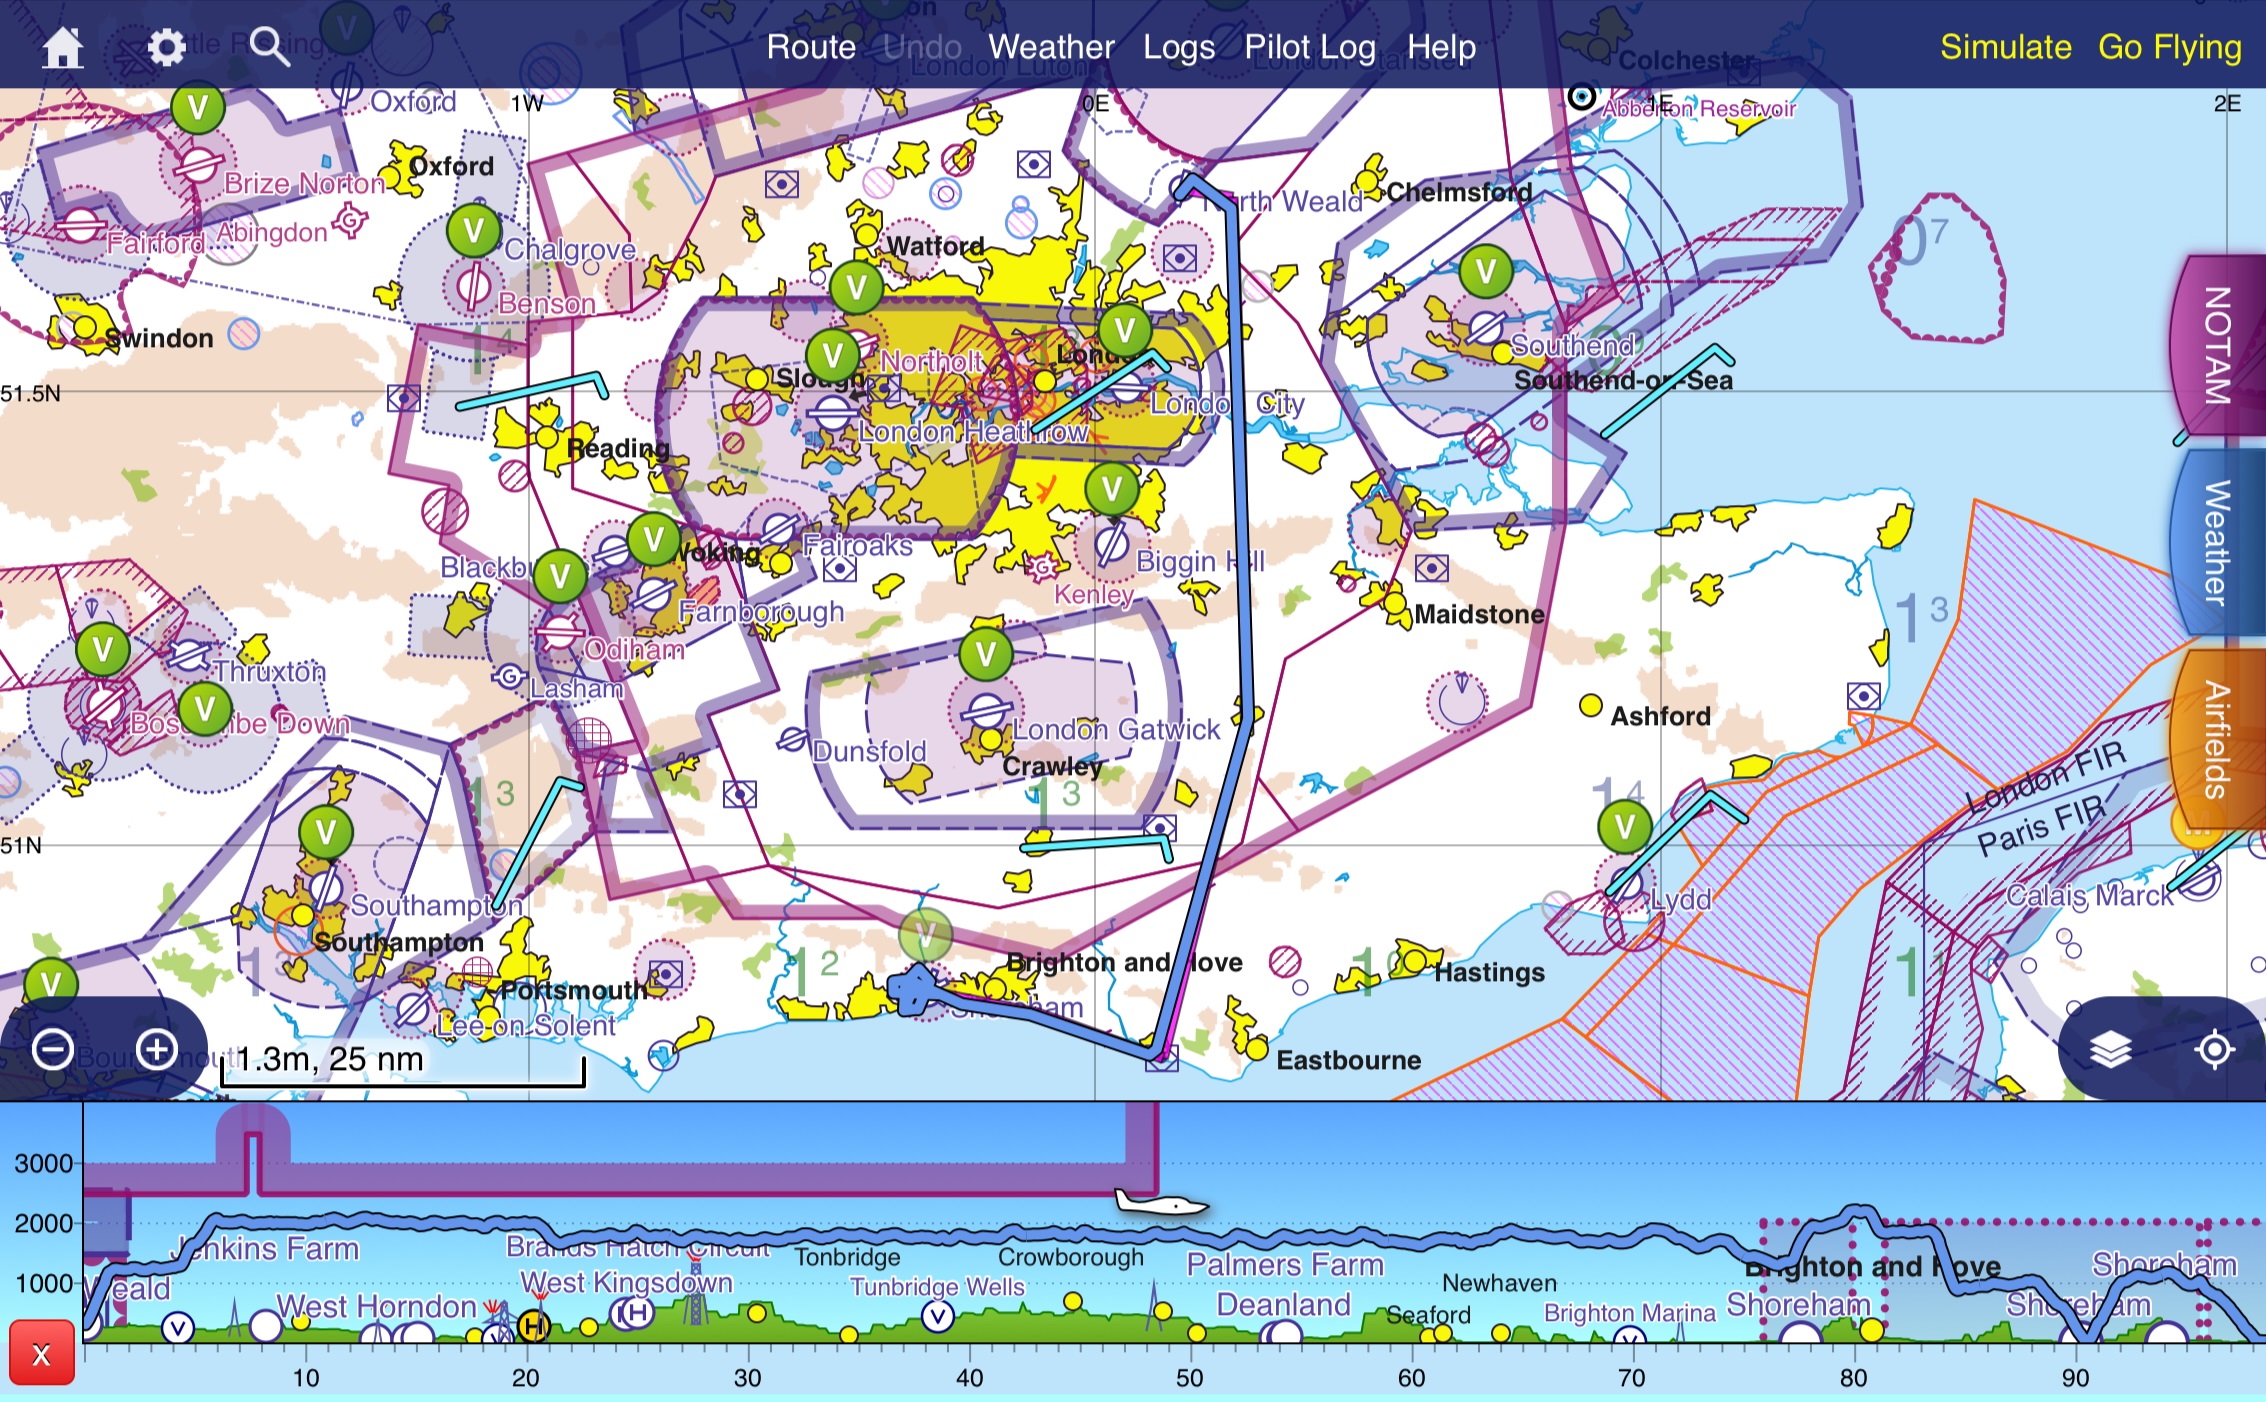This screenshot has height=1402, width=2266.
Task: Open settings with the gear icon
Action: pyautogui.click(x=166, y=47)
